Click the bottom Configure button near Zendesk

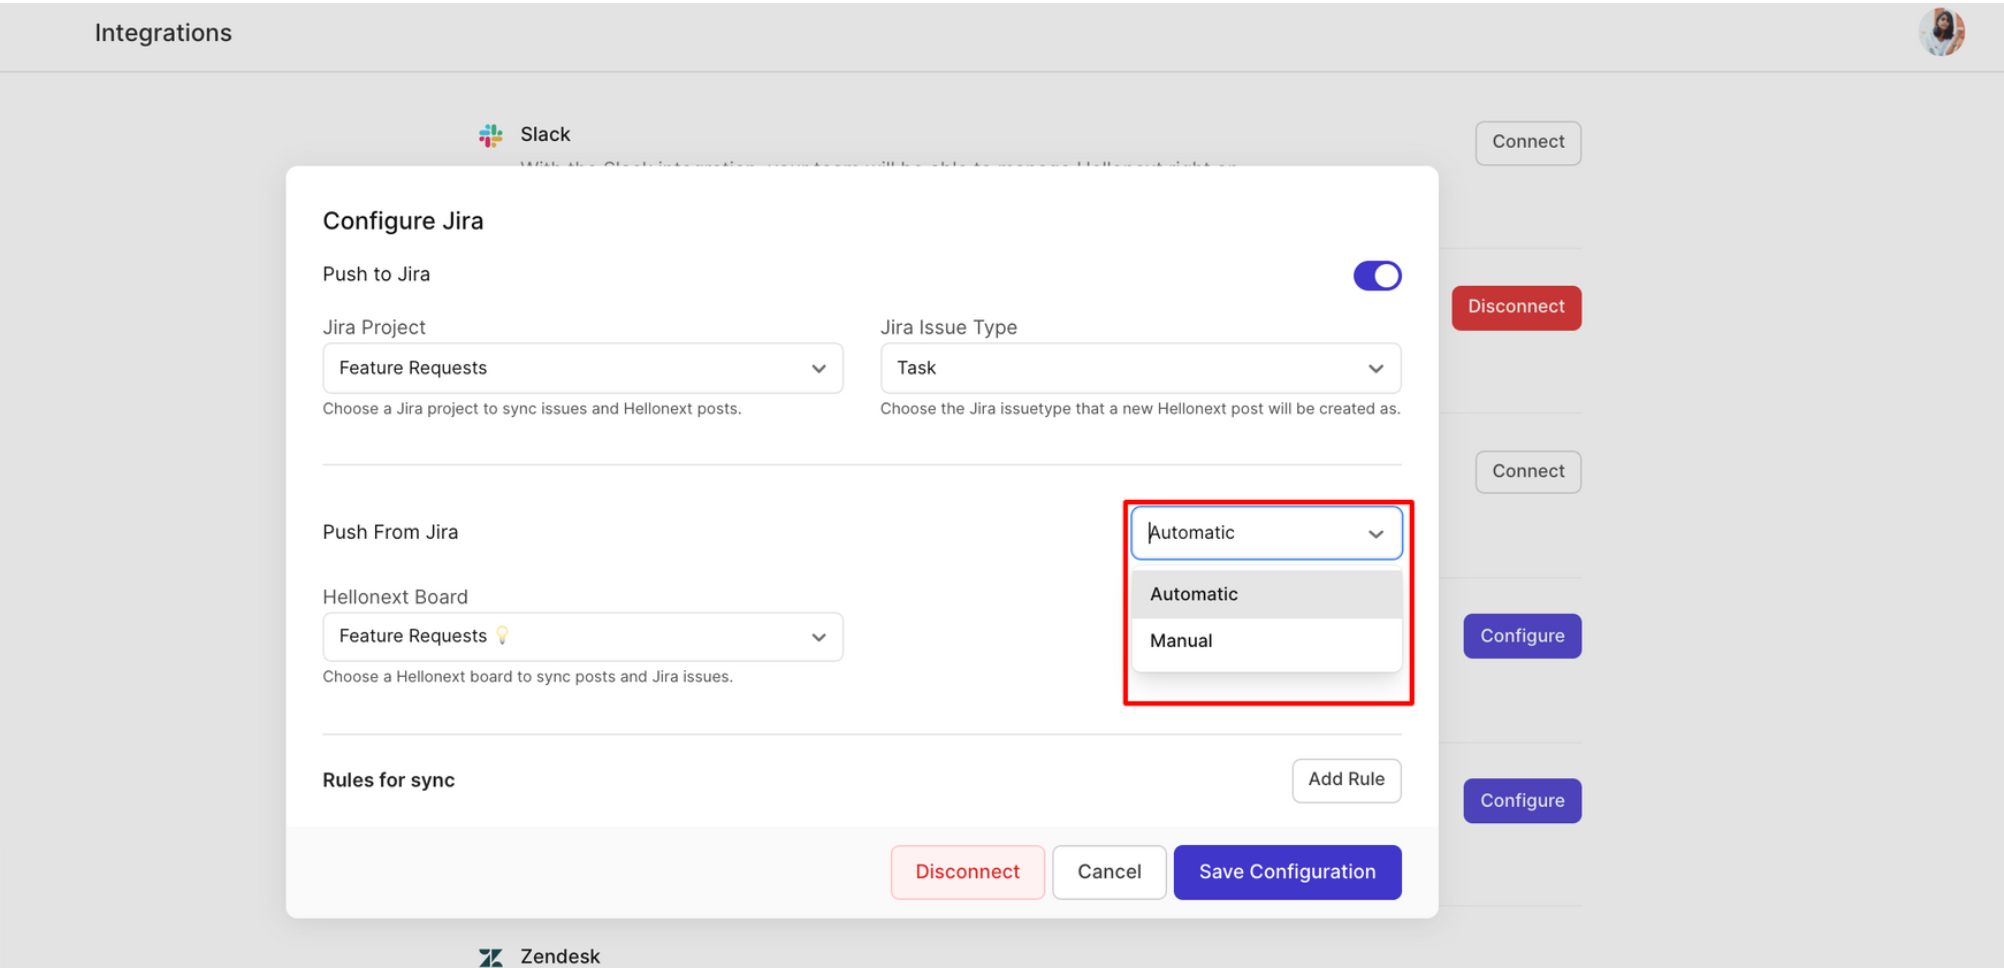pyautogui.click(x=1521, y=800)
